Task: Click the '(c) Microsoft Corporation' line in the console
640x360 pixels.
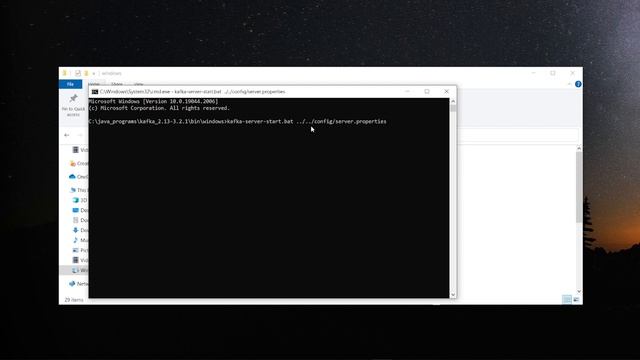Action: tap(159, 108)
